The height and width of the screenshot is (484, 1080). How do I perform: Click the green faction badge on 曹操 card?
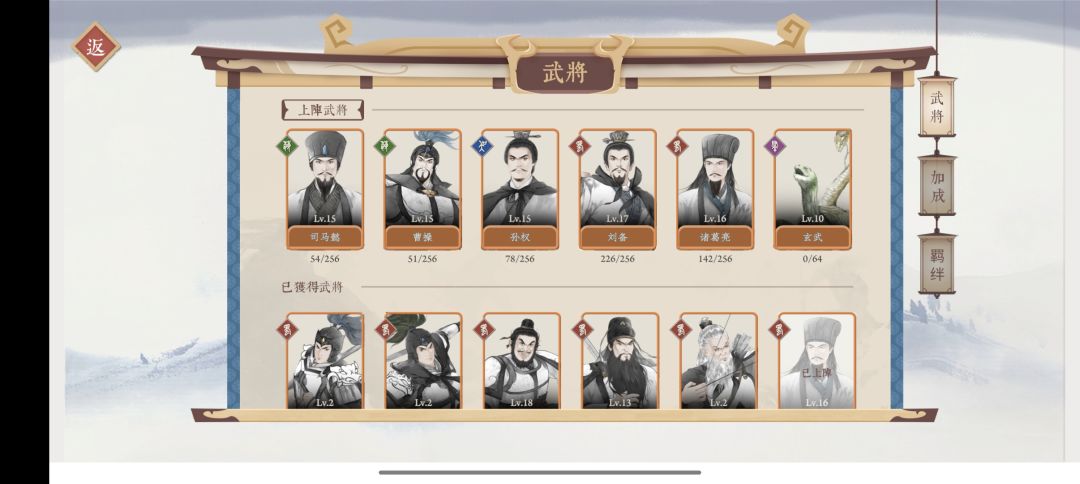point(384,146)
